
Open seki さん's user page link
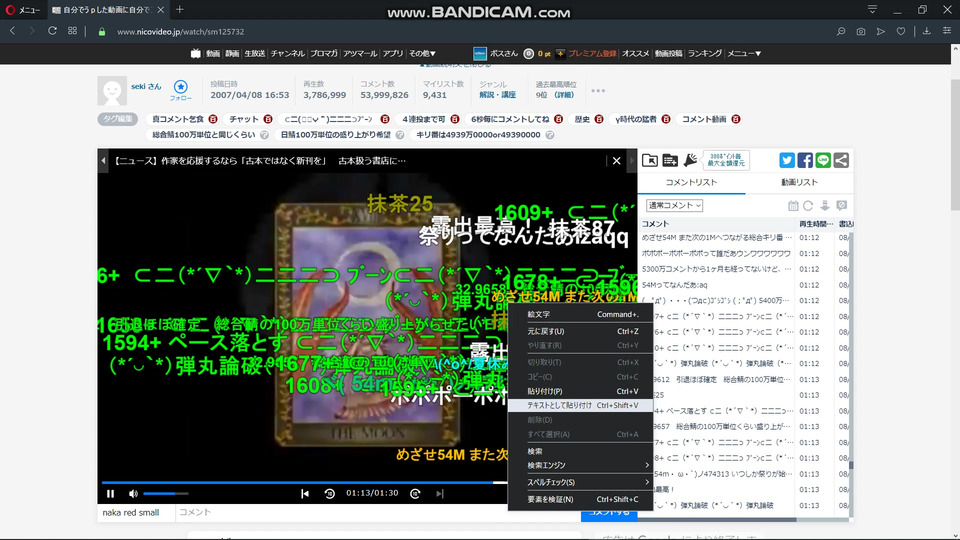click(x=146, y=86)
